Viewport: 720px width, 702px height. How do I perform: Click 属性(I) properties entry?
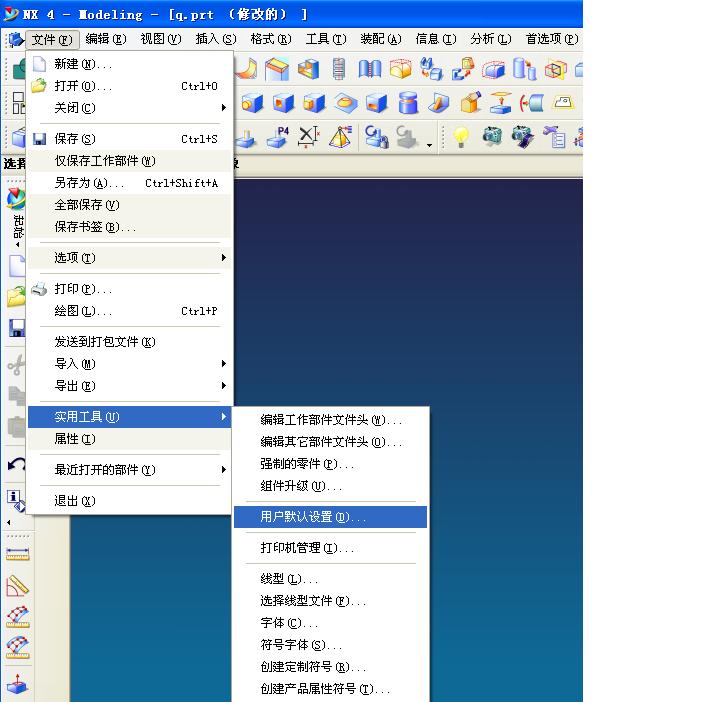(129, 439)
